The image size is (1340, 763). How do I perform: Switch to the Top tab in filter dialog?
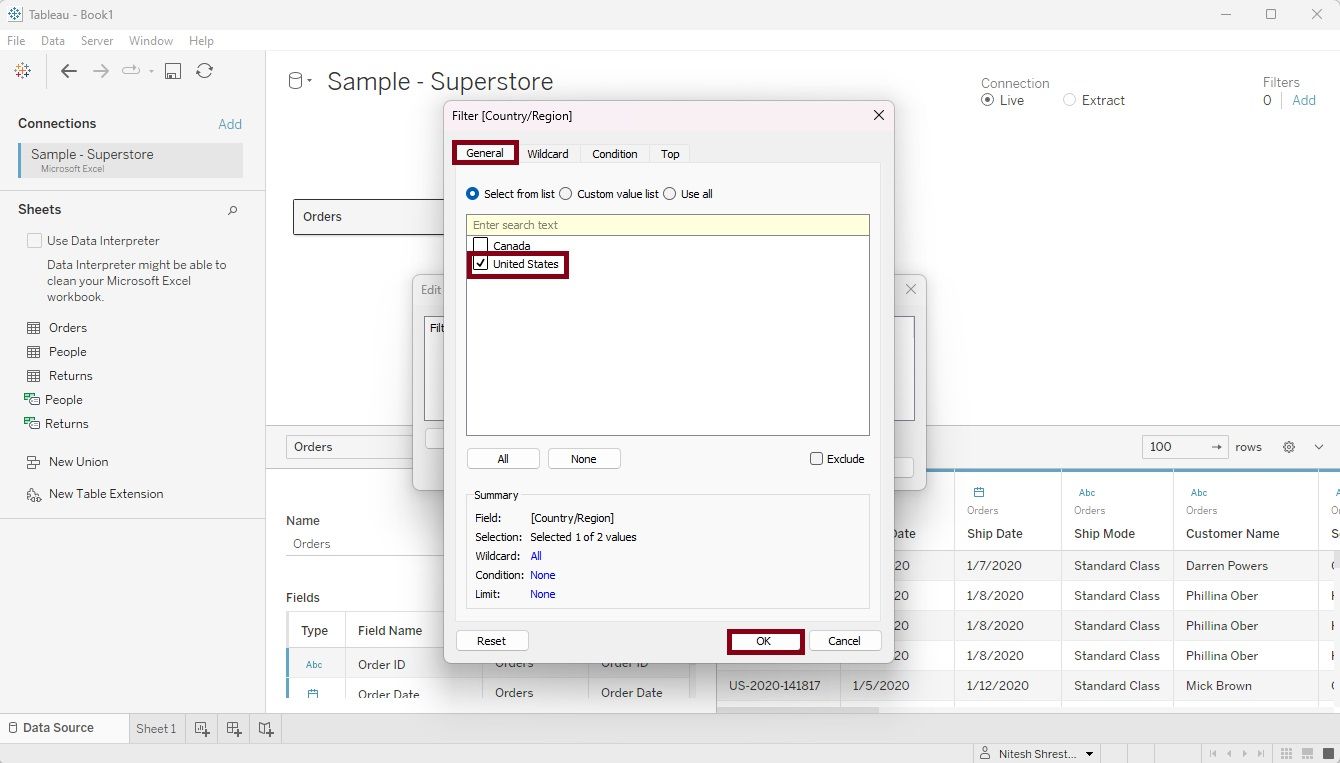point(670,154)
